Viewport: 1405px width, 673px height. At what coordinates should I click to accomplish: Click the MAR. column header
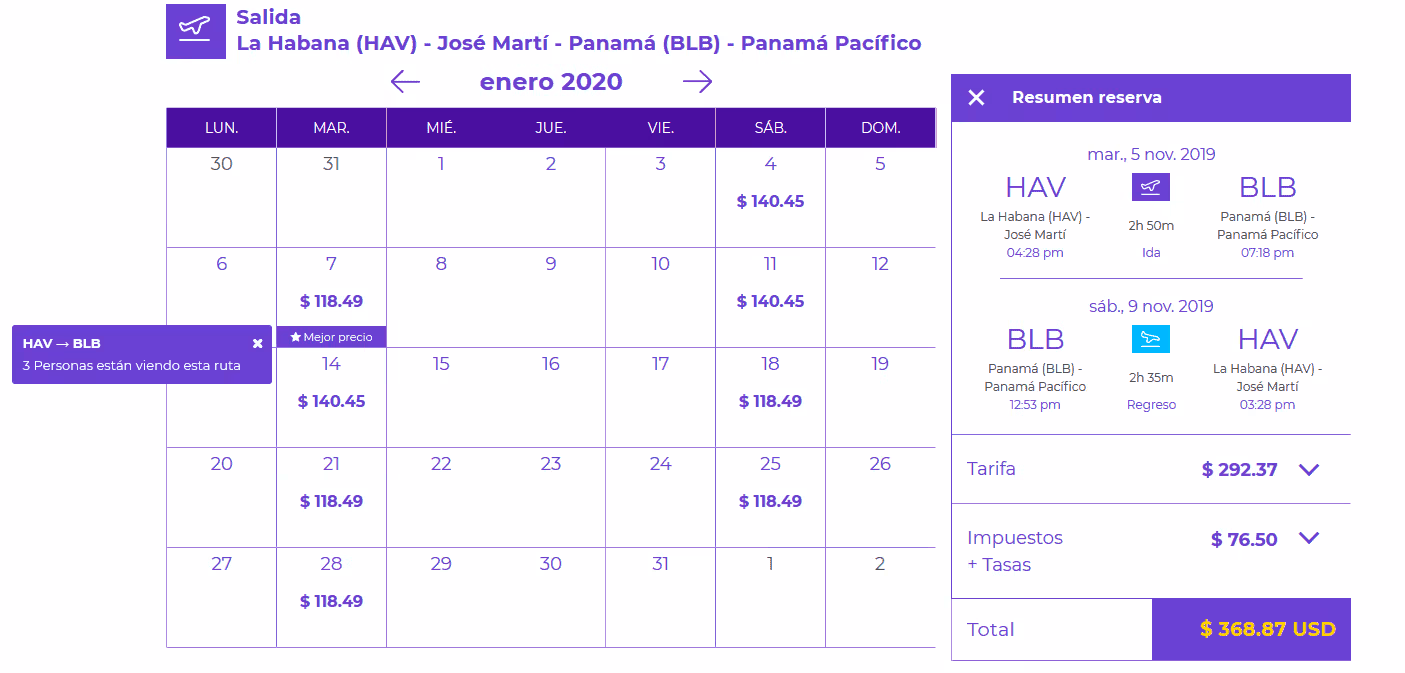click(x=331, y=128)
